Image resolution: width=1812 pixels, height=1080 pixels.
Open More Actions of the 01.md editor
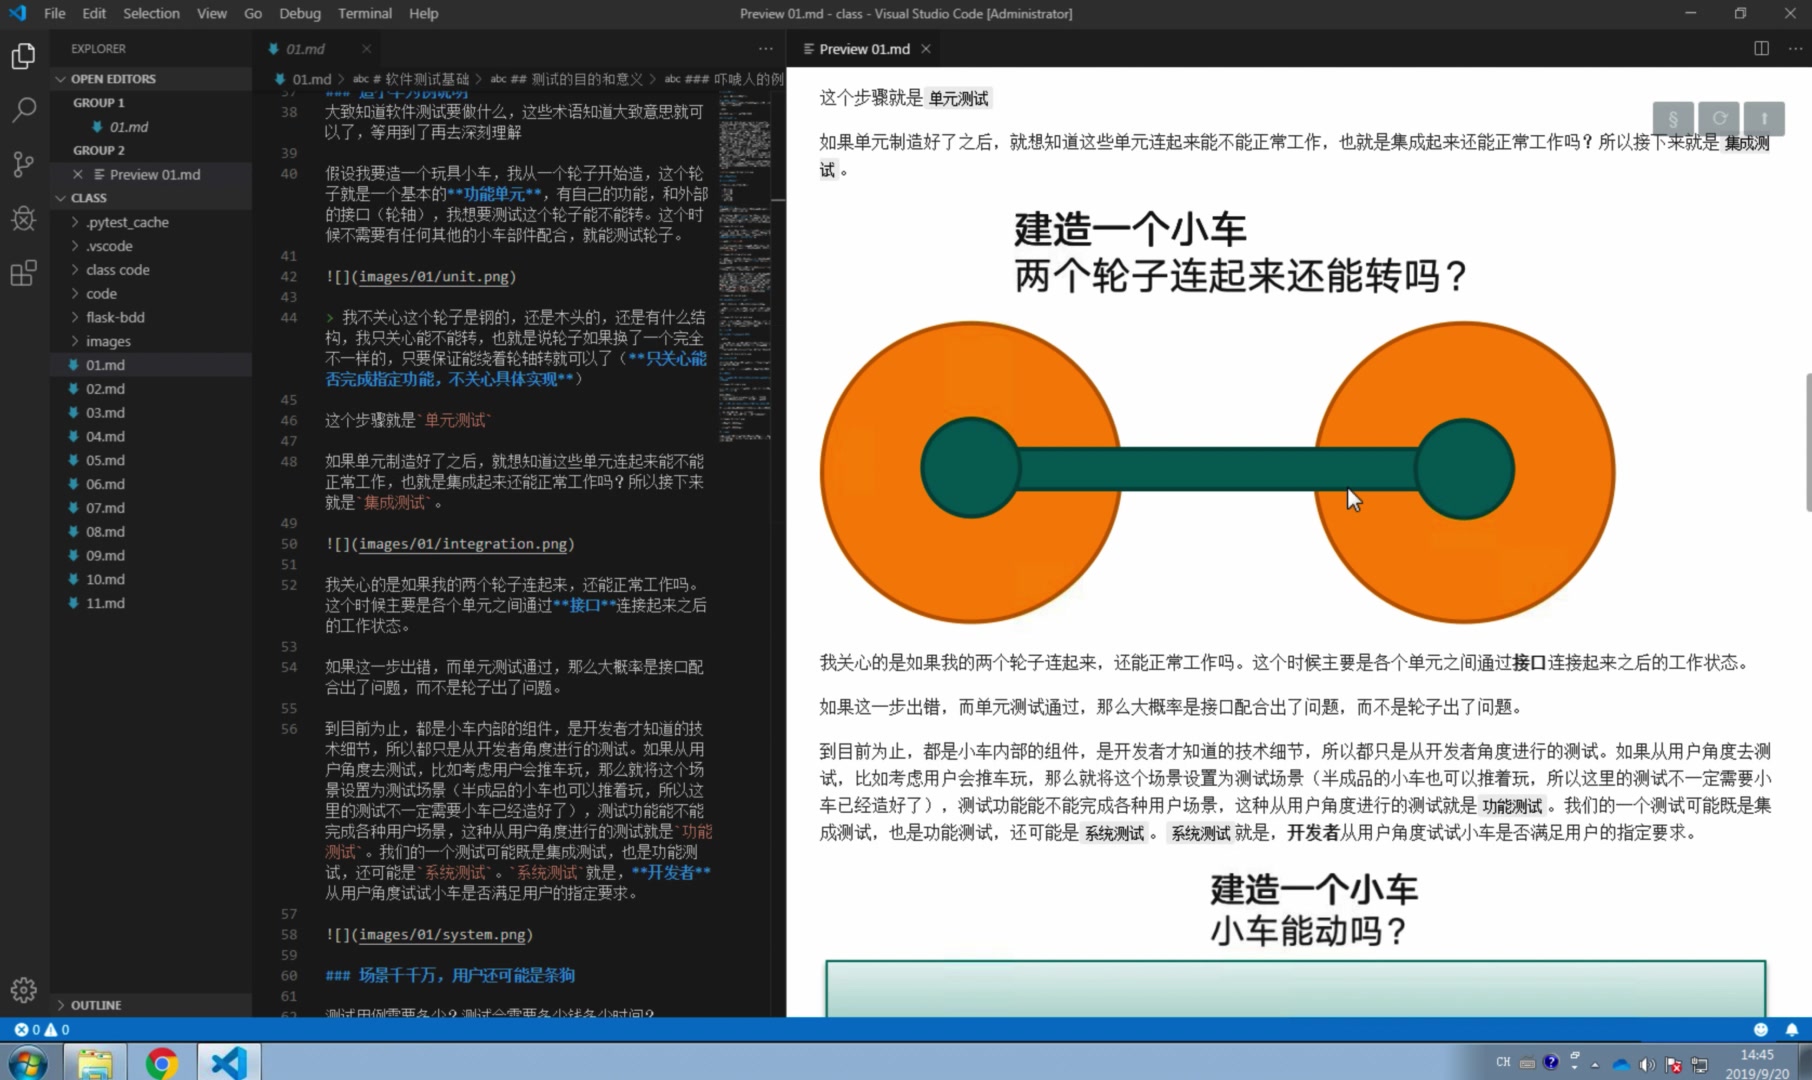[765, 48]
